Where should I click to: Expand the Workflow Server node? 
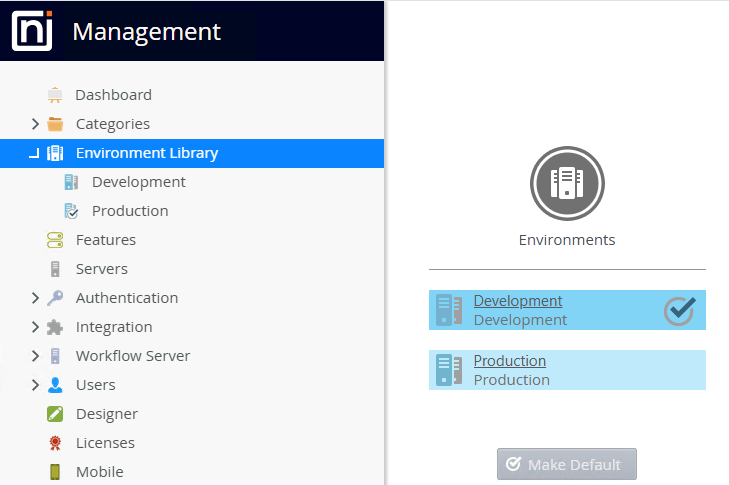35,356
